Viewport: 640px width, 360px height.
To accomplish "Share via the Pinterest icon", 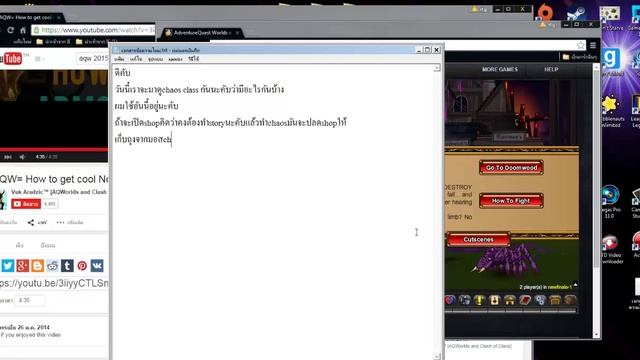I will pos(82,266).
